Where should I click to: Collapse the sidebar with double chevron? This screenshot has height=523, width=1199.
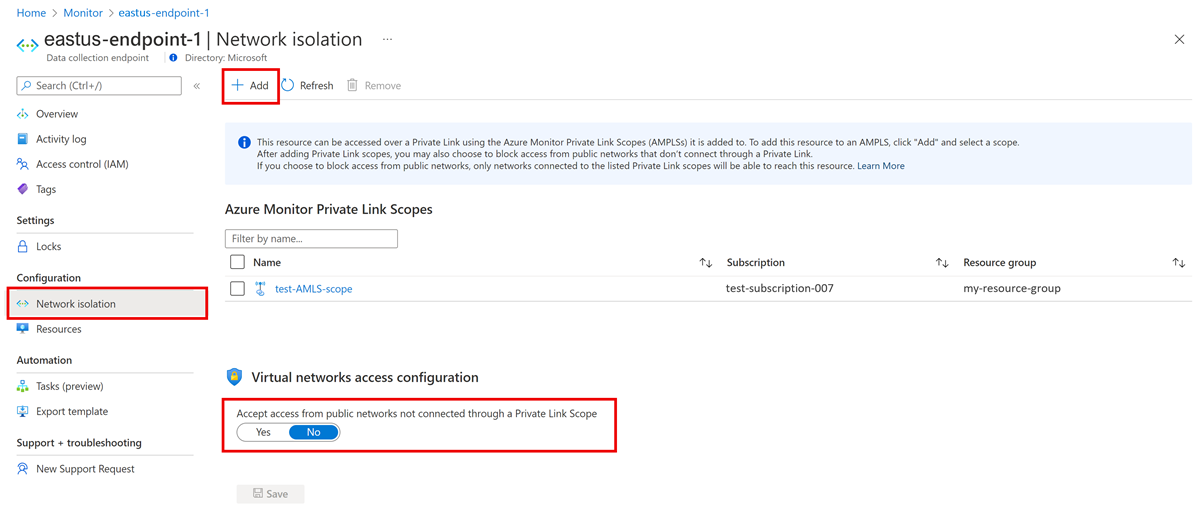(x=197, y=86)
